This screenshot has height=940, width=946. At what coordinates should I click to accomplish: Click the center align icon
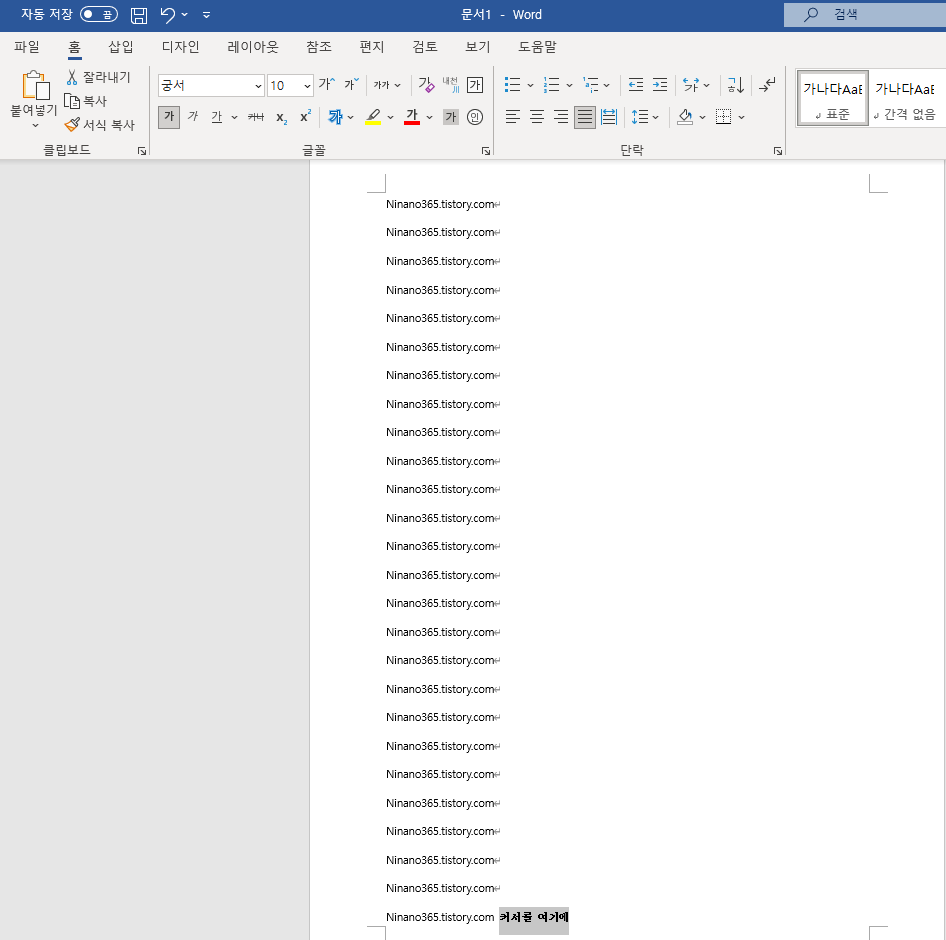tap(536, 117)
